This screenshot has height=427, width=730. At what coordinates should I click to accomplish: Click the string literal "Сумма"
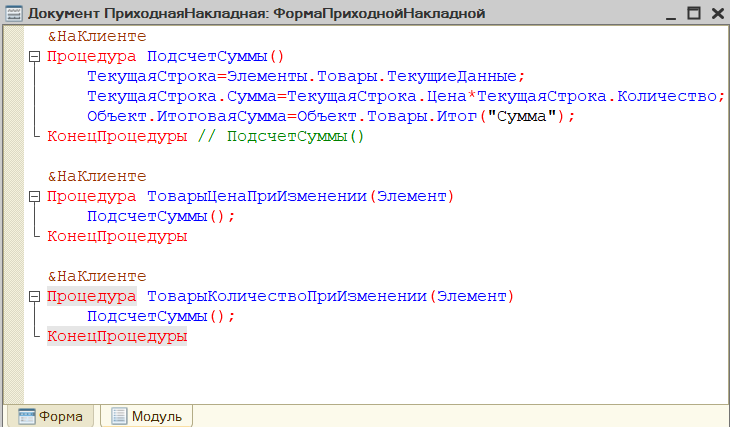[522, 116]
